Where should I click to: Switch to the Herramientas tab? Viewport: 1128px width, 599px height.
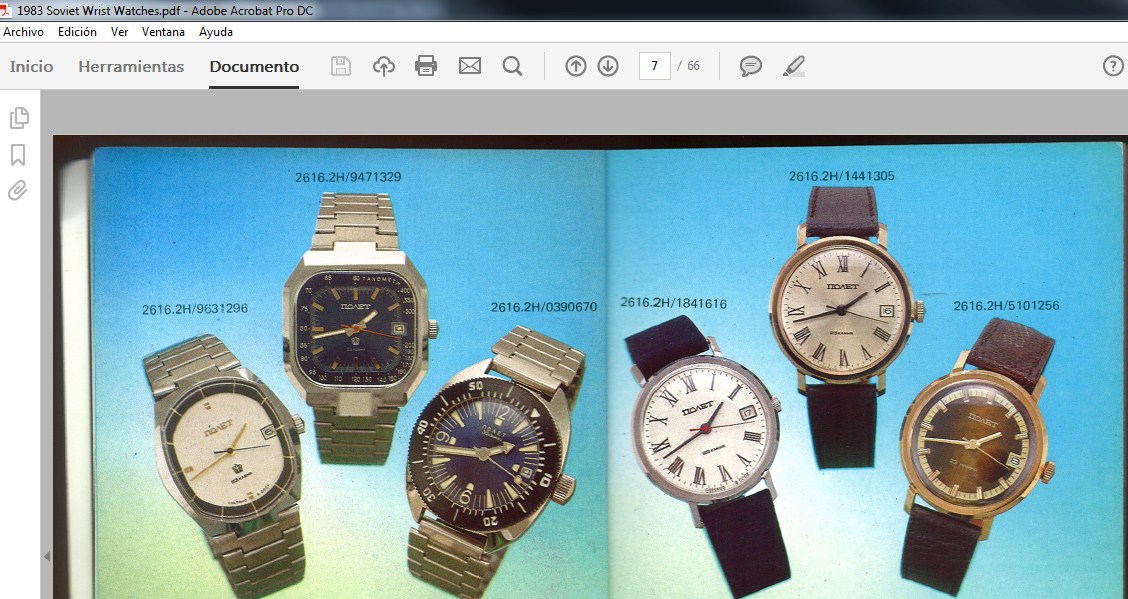click(x=131, y=66)
